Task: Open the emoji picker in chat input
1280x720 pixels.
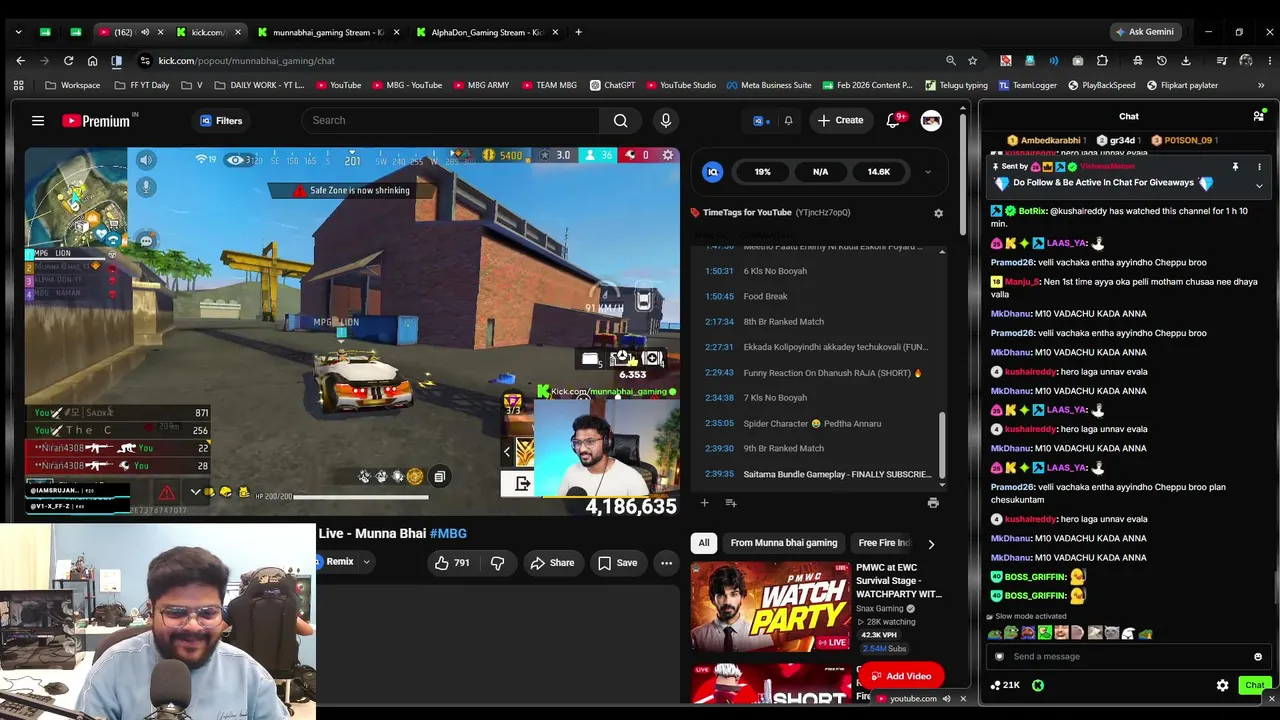Action: pos(1258,657)
